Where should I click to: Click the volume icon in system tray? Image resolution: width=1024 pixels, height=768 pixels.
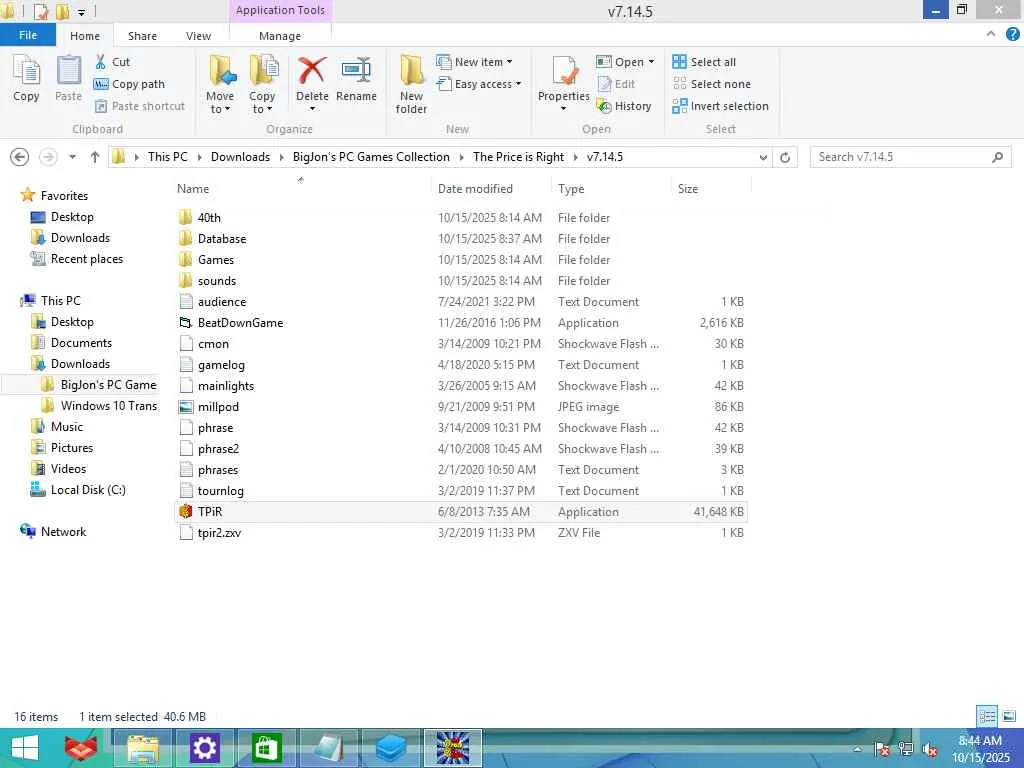(x=930, y=750)
